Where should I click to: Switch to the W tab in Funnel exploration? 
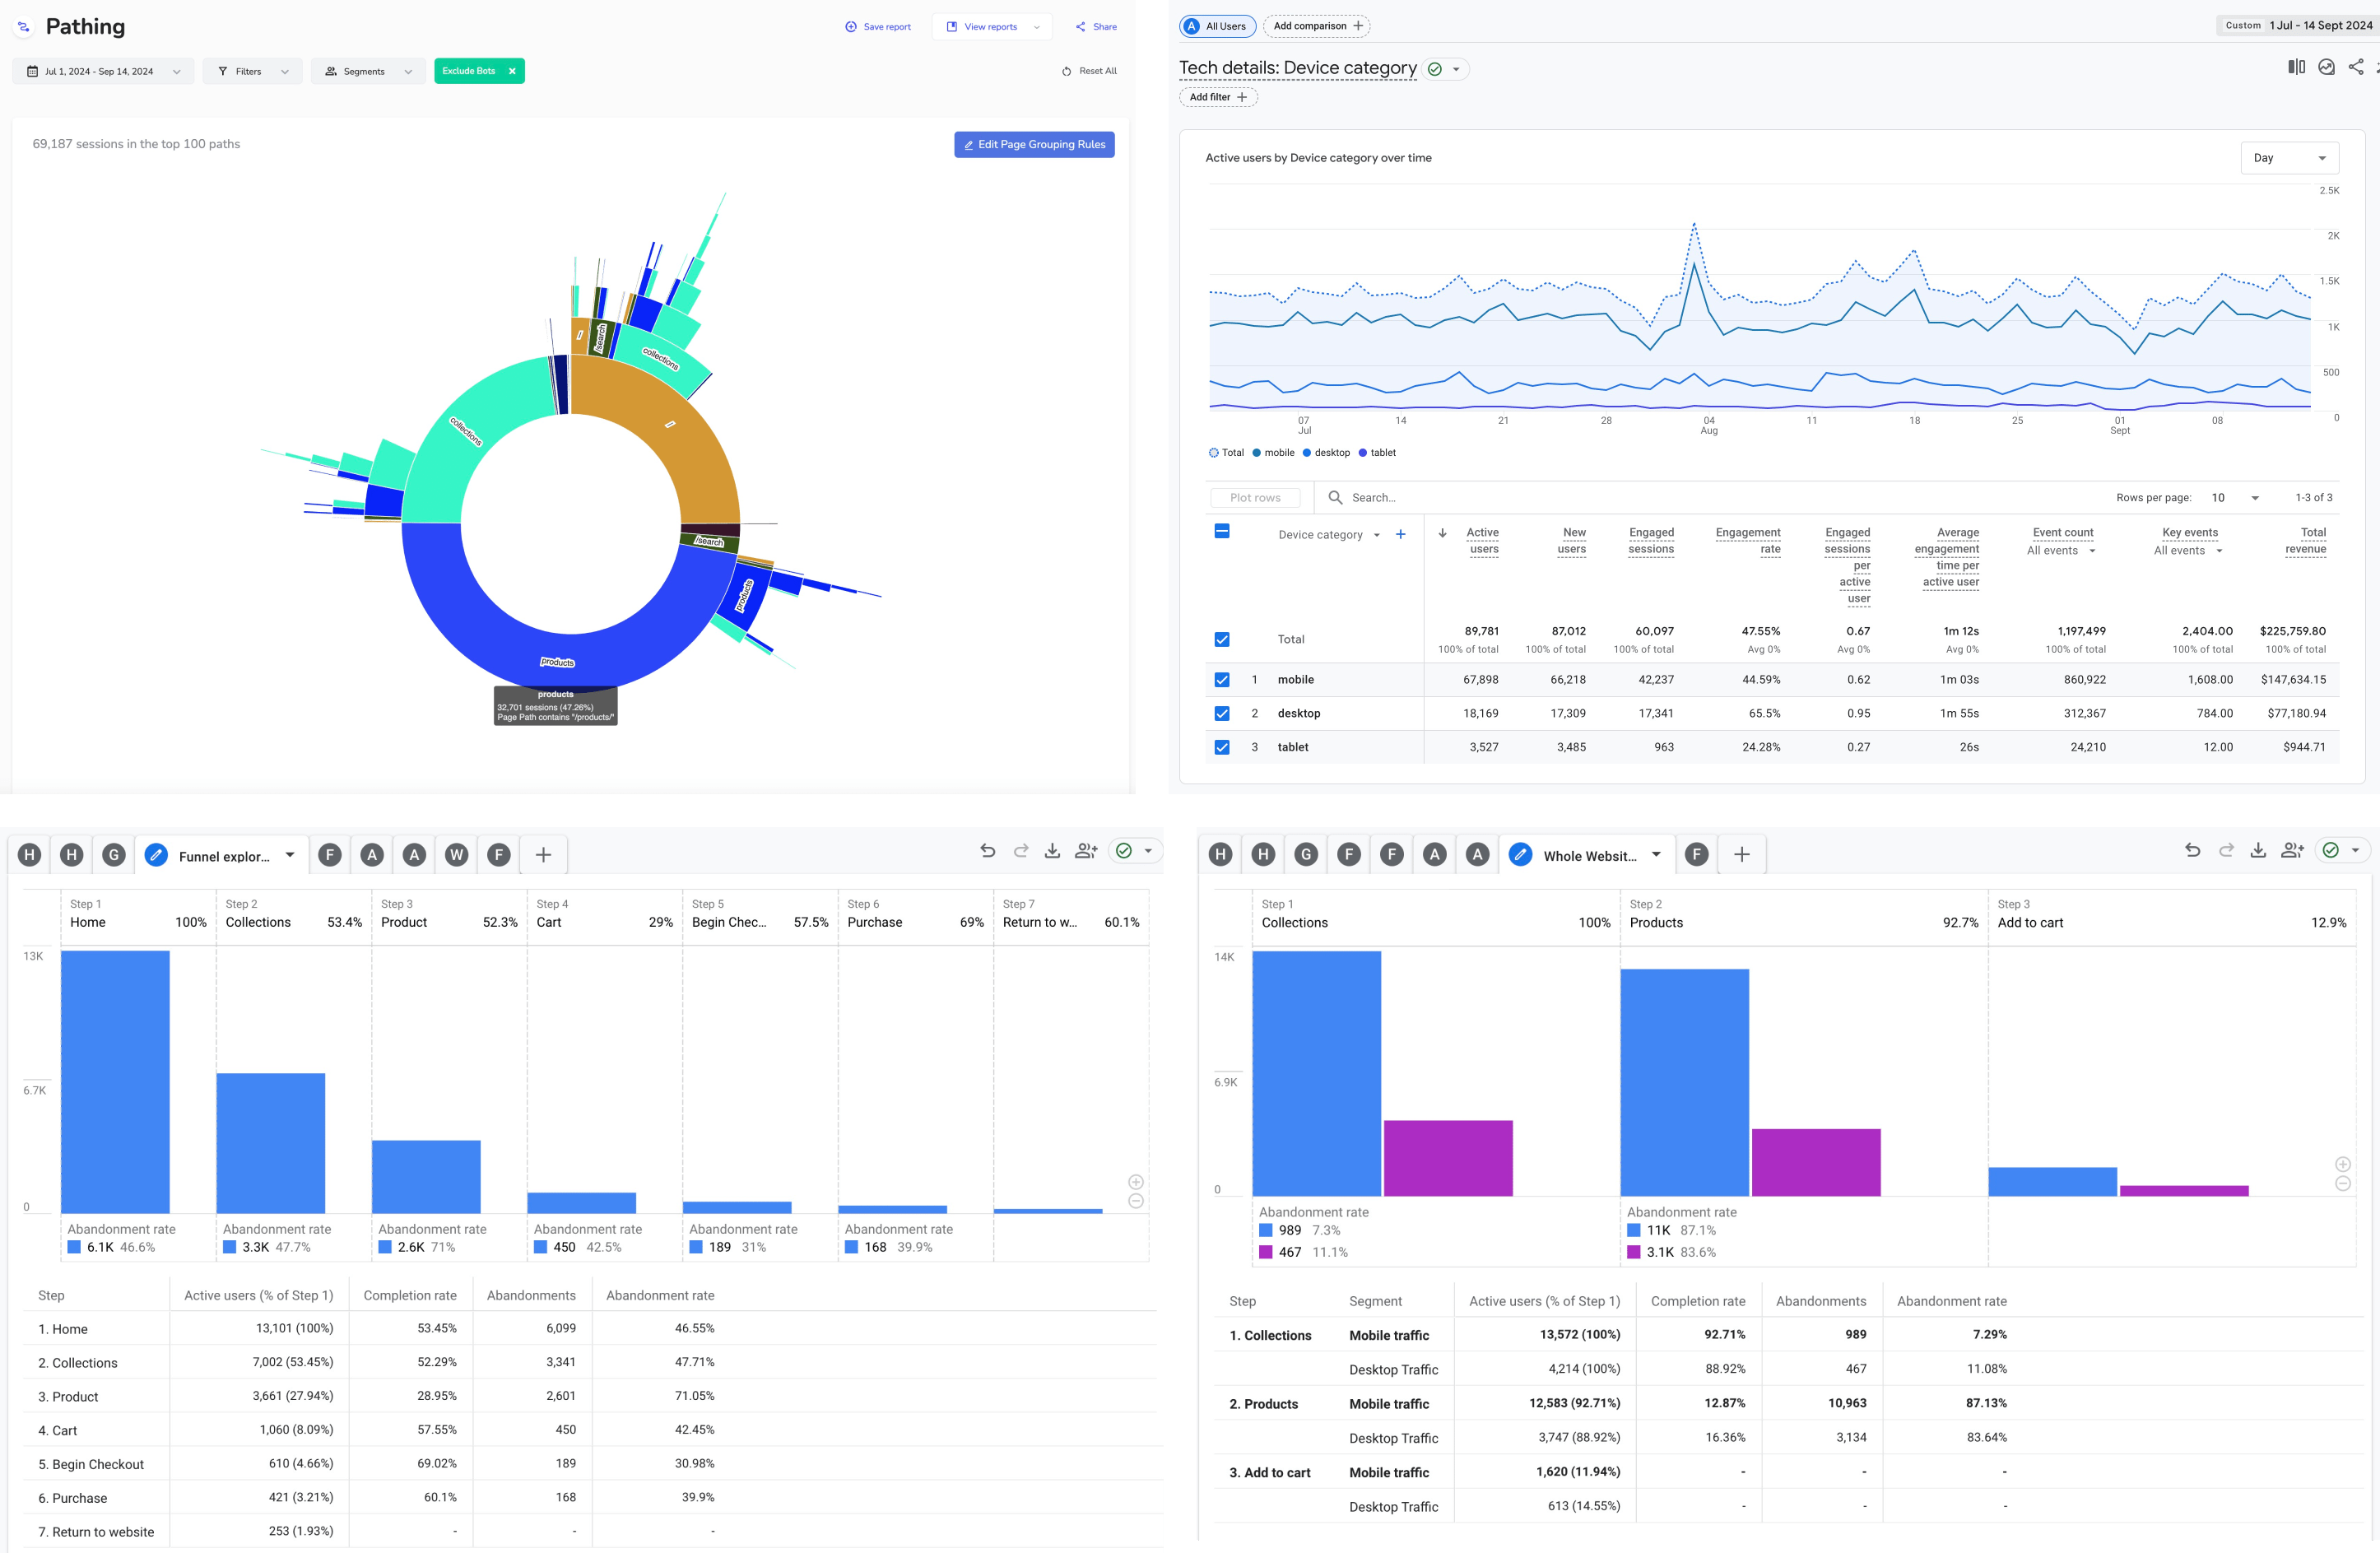click(x=456, y=855)
